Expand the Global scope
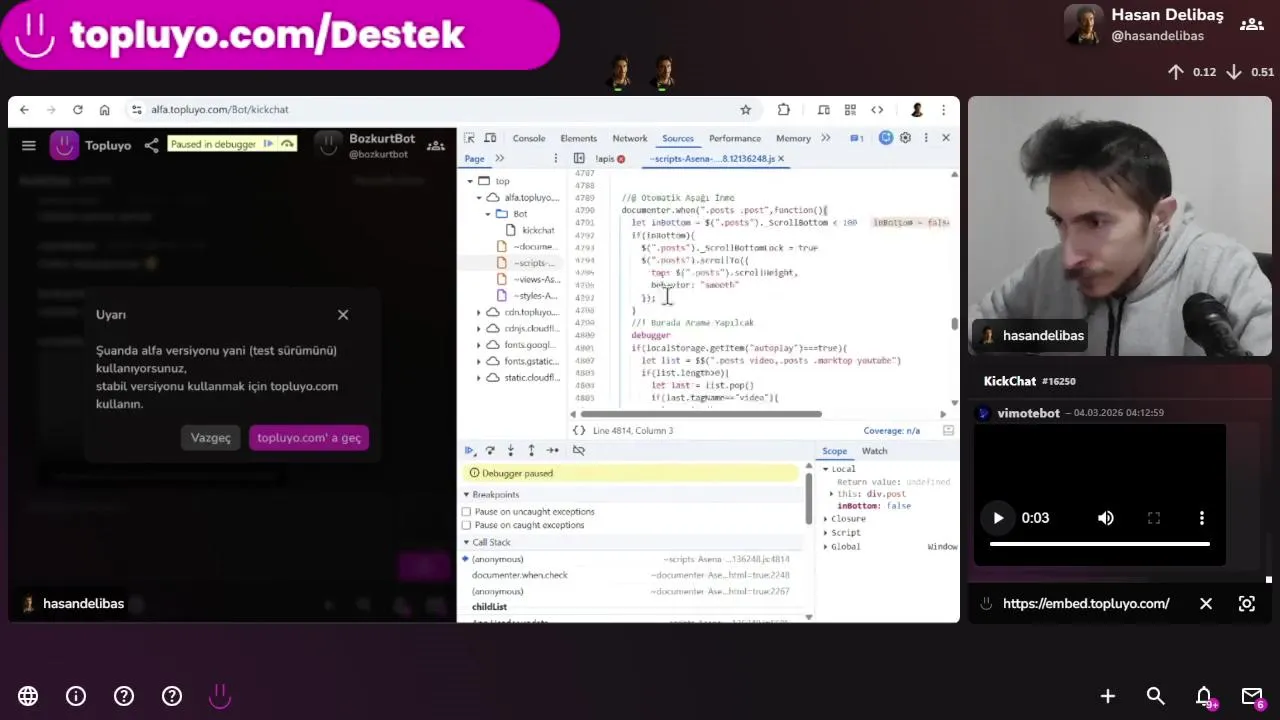Viewport: 1280px width, 720px height. [826, 547]
